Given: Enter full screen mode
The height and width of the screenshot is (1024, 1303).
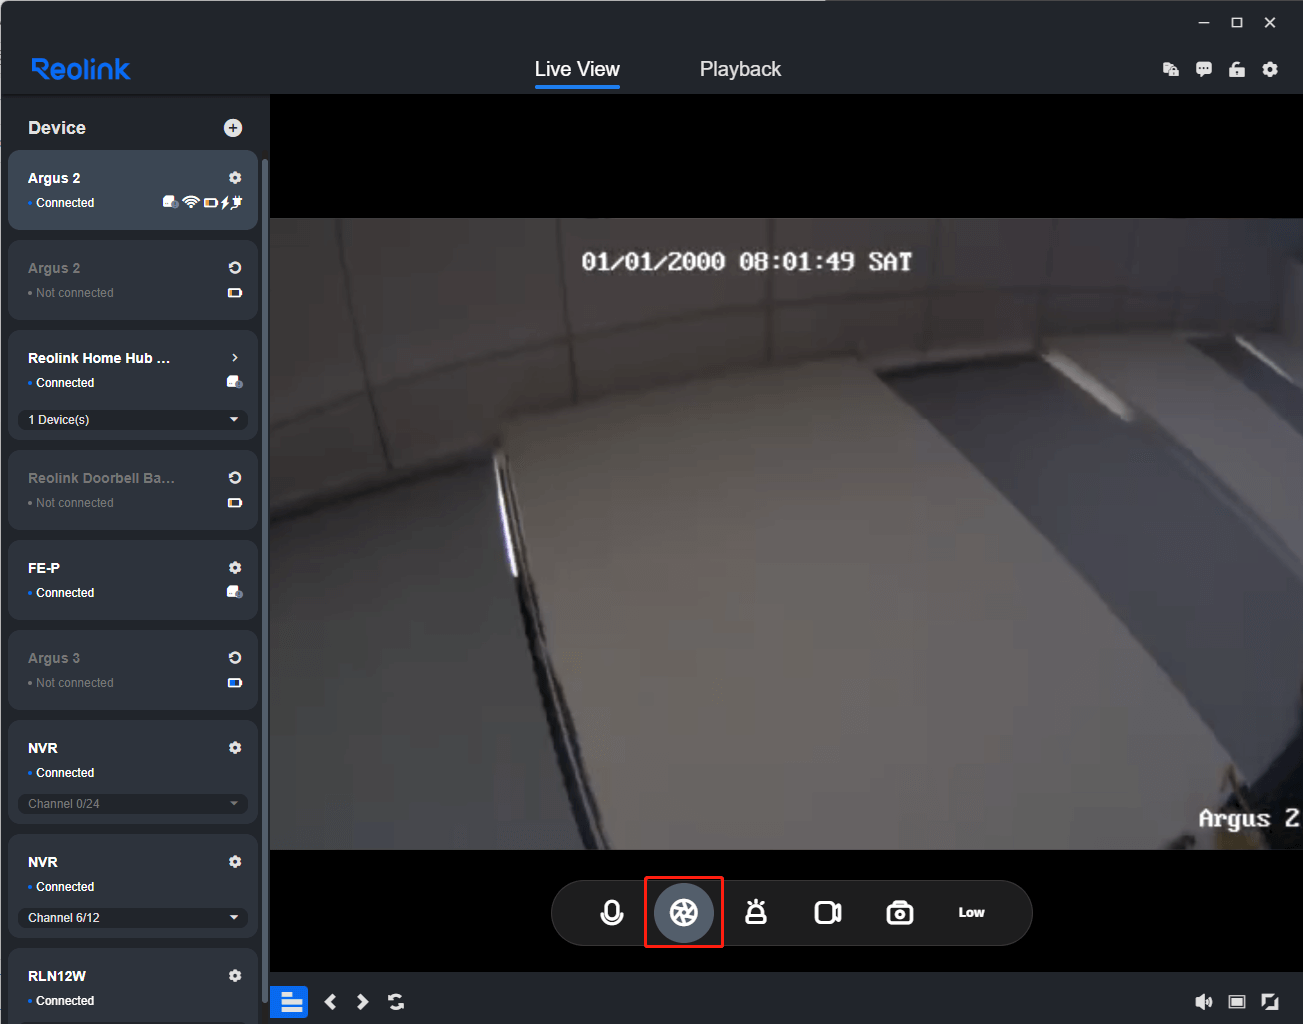Looking at the screenshot, I should (x=1270, y=1002).
